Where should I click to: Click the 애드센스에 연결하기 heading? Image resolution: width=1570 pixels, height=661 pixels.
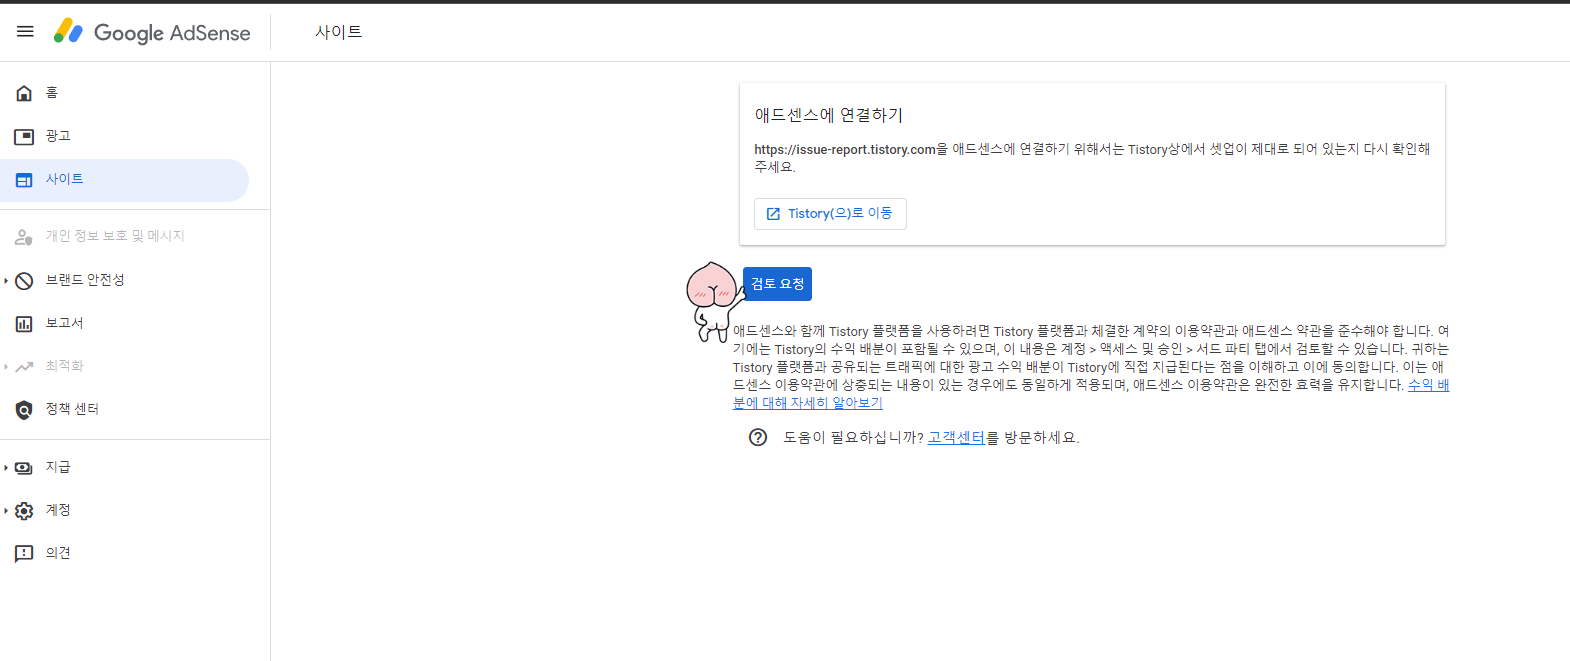(x=829, y=115)
